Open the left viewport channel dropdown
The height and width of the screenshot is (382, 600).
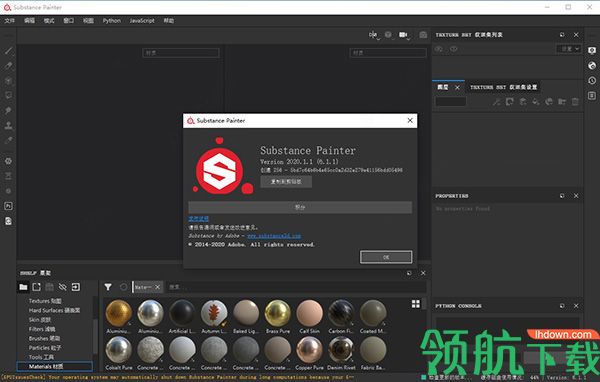pyautogui.click(x=181, y=53)
